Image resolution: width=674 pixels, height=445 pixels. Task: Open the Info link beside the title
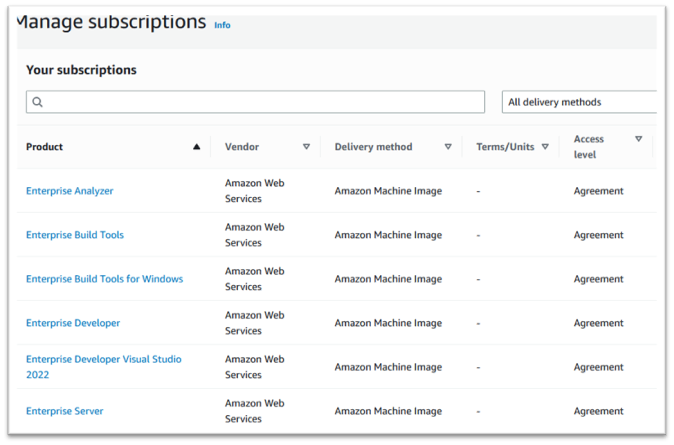click(x=222, y=25)
